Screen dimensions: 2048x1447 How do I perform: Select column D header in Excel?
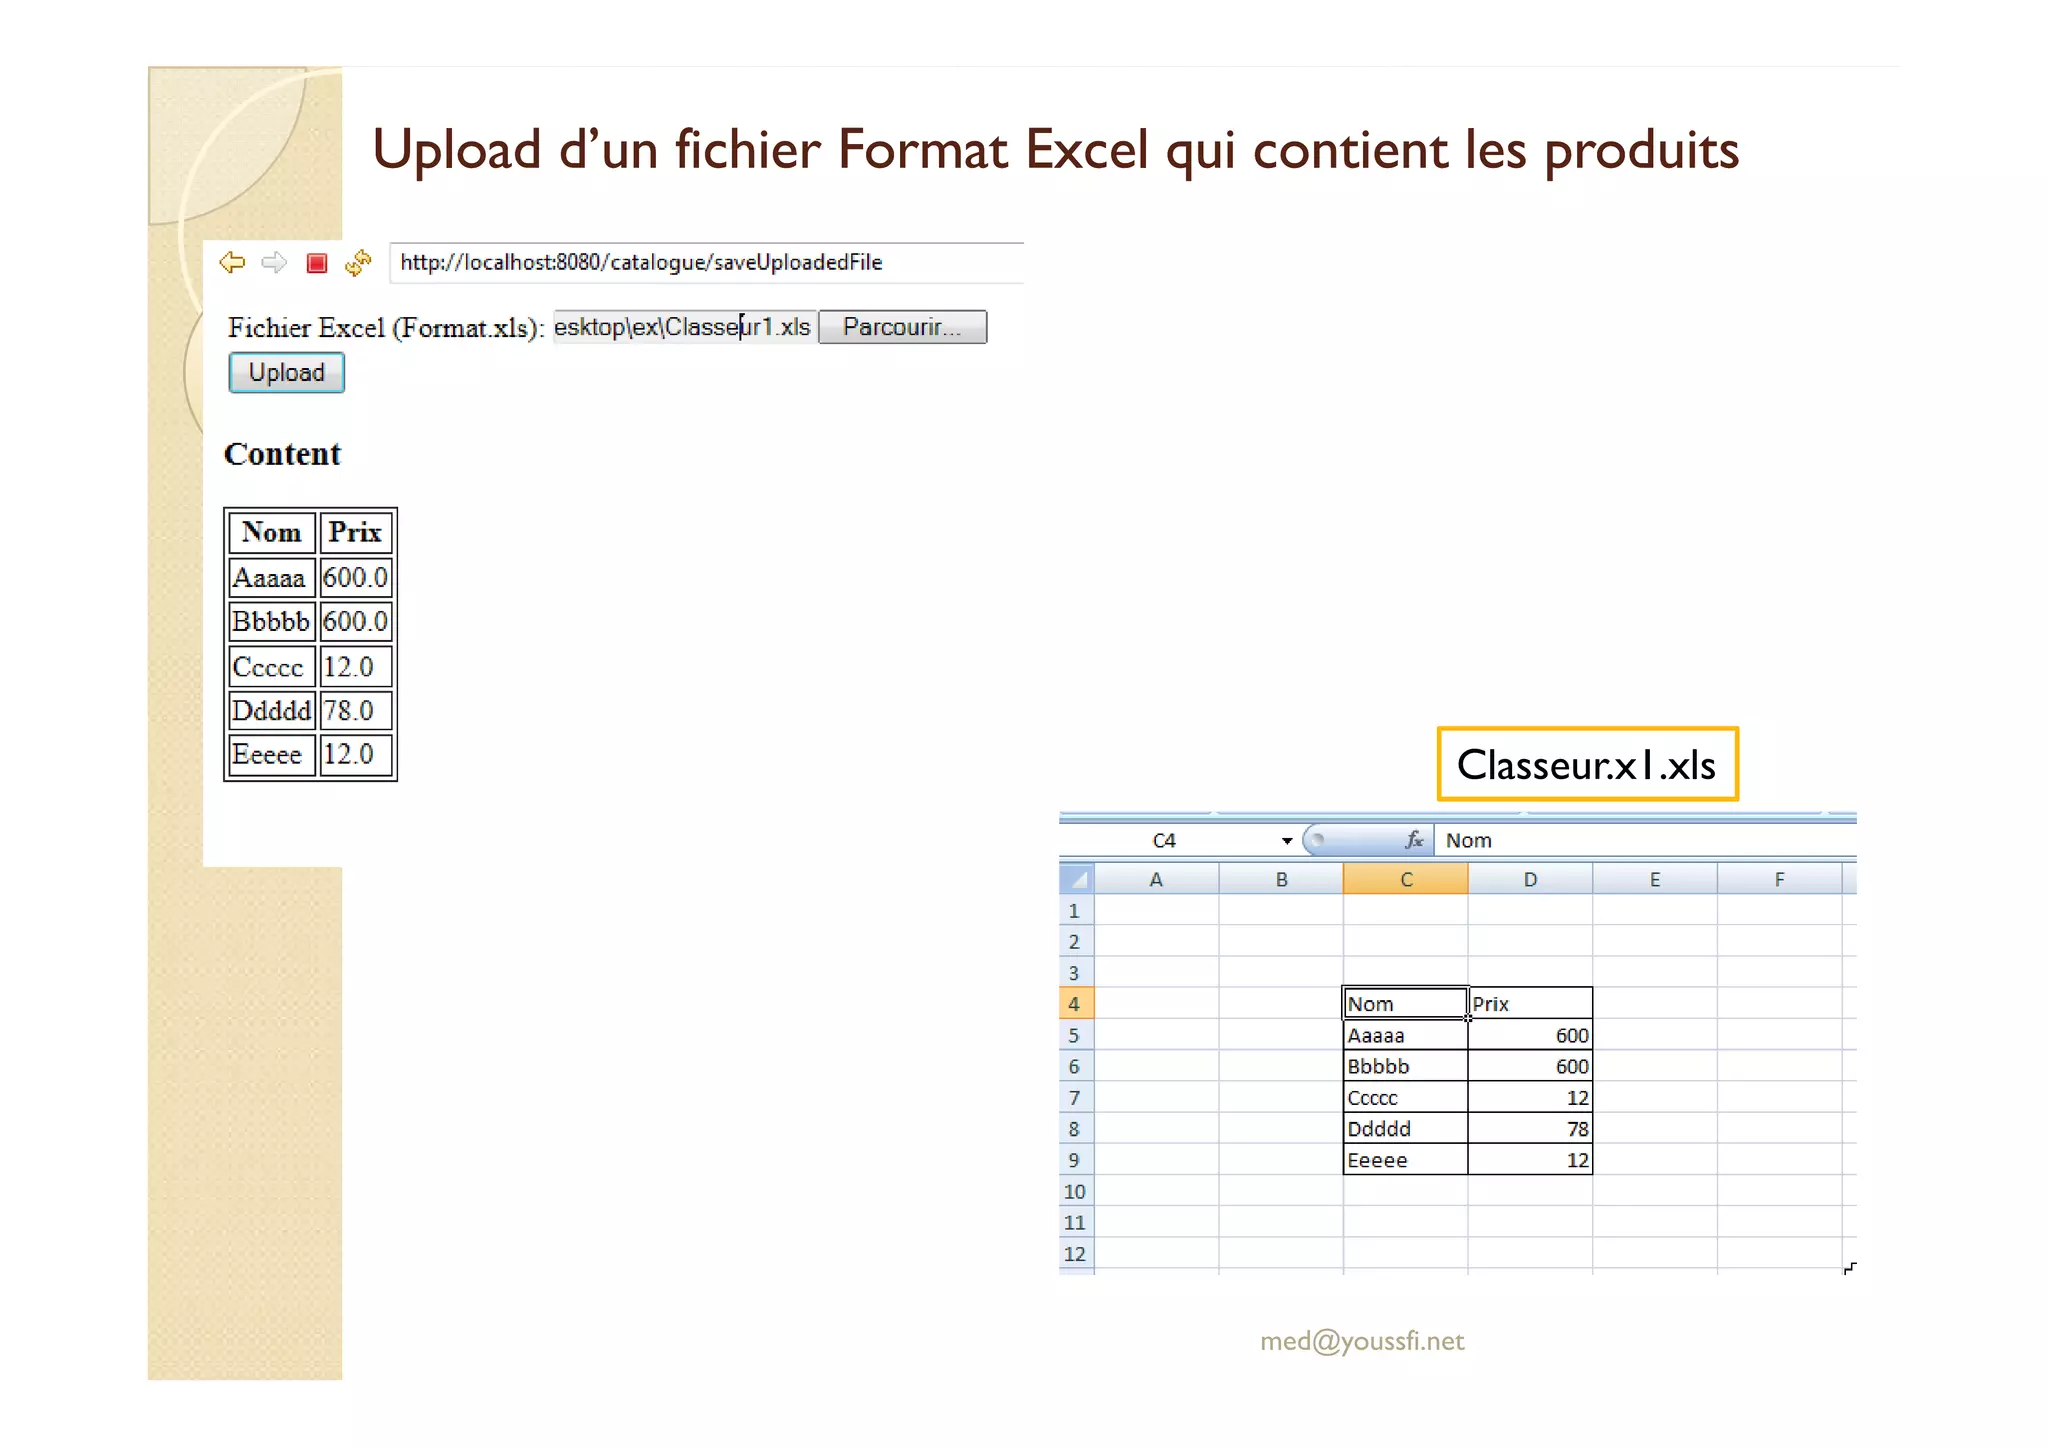pyautogui.click(x=1530, y=879)
